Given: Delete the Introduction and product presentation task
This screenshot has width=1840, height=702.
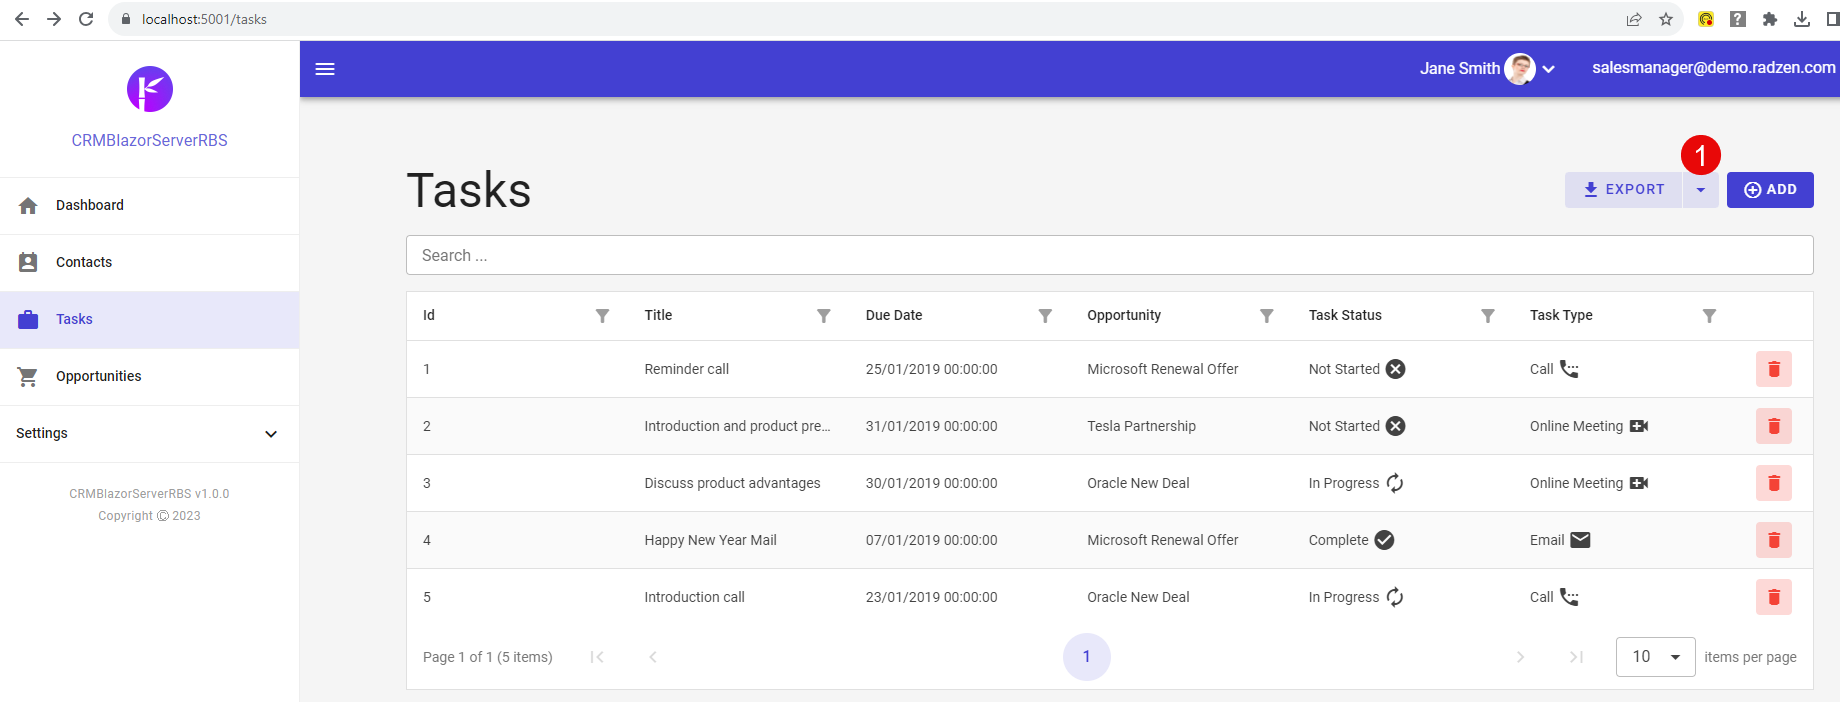Looking at the screenshot, I should tap(1774, 426).
